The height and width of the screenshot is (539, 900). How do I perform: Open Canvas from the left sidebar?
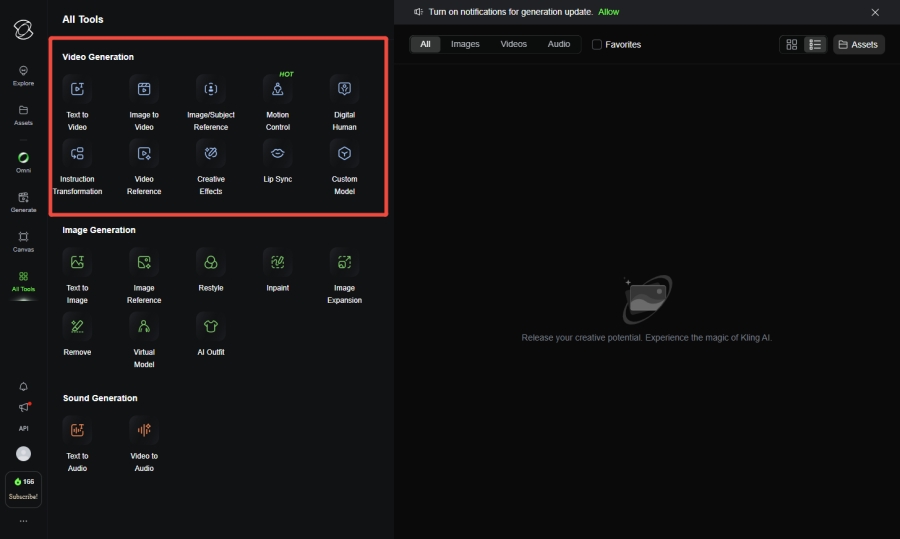point(23,241)
